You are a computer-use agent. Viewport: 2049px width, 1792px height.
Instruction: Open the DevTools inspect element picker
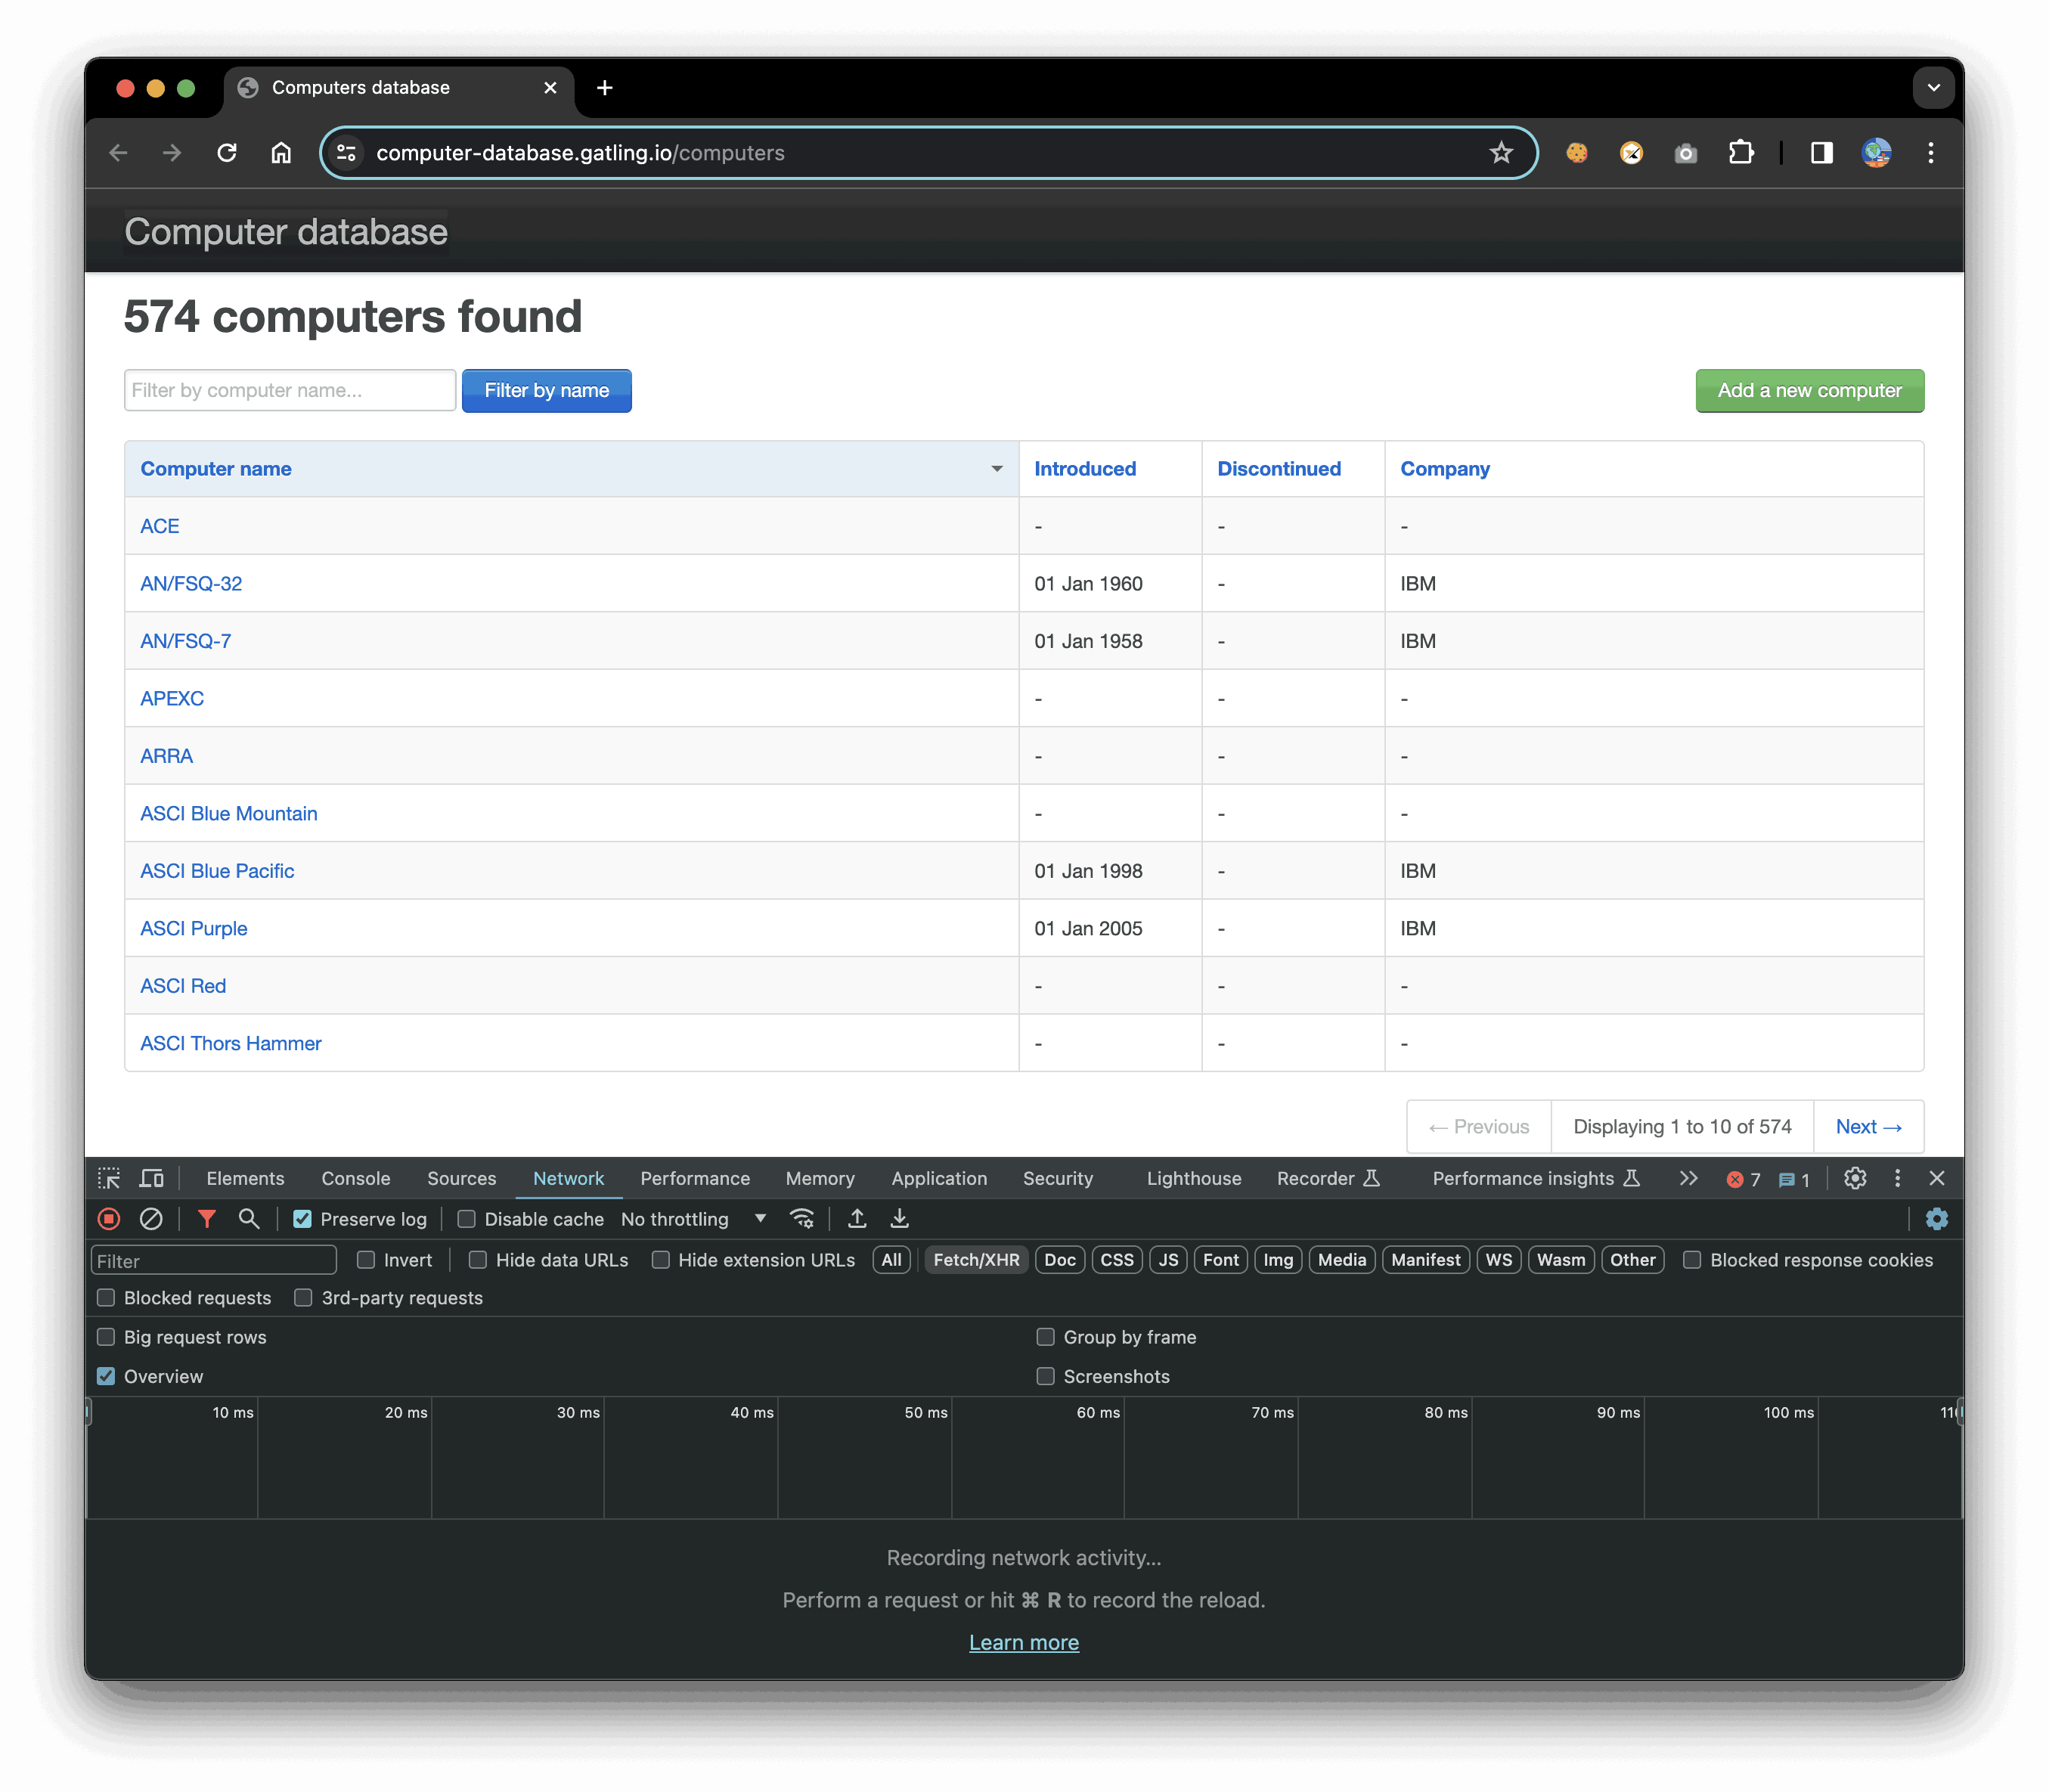[109, 1178]
